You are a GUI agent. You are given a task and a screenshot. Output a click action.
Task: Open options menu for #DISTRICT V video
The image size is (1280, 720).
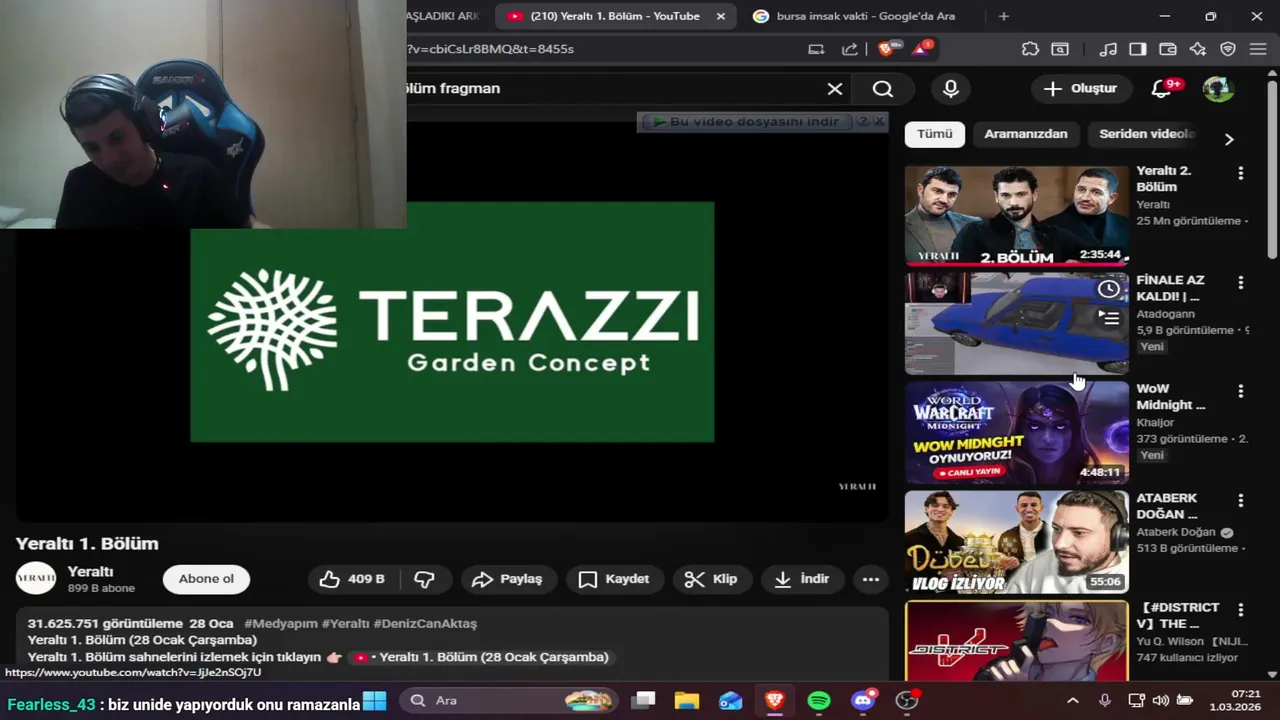coord(1241,609)
